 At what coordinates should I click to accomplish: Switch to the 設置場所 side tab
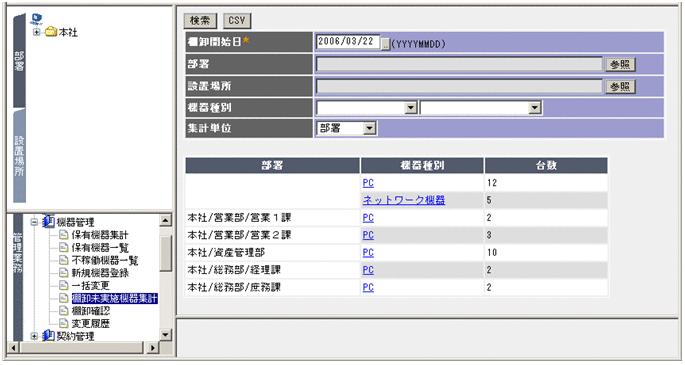(19, 156)
